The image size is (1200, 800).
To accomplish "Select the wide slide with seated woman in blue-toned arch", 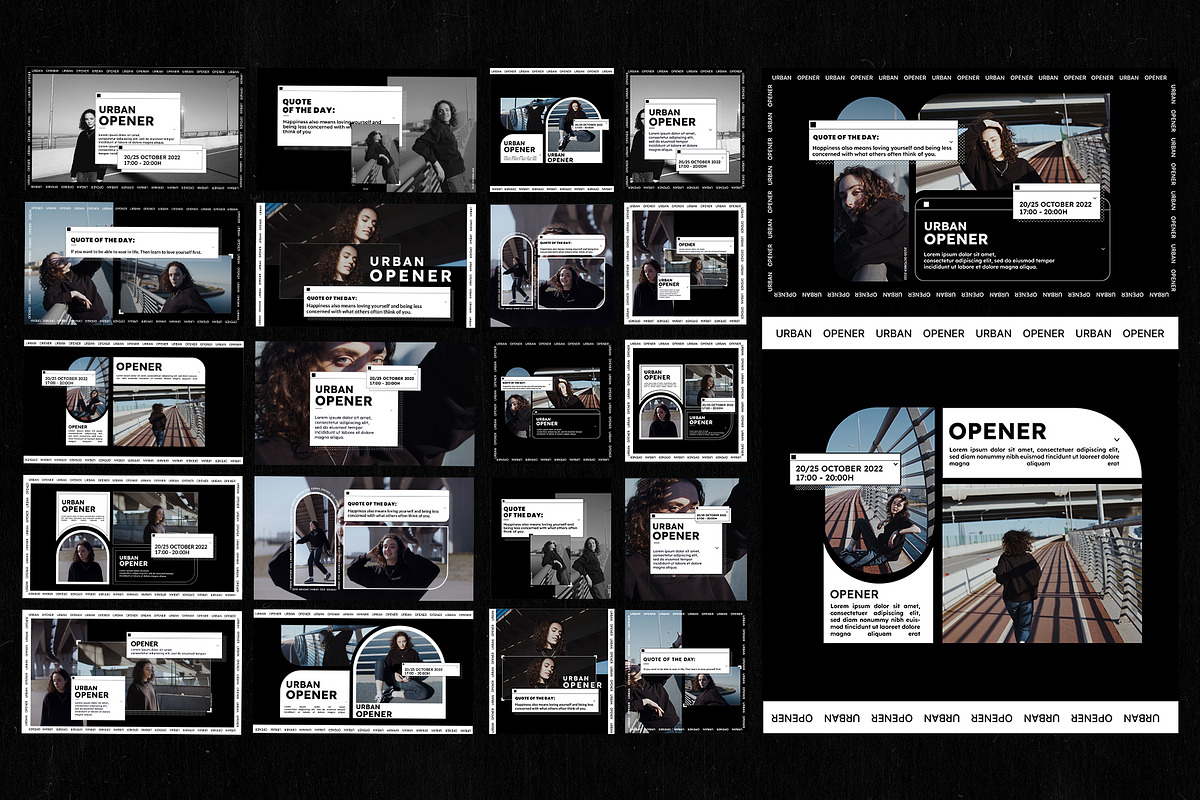I will click(x=365, y=674).
